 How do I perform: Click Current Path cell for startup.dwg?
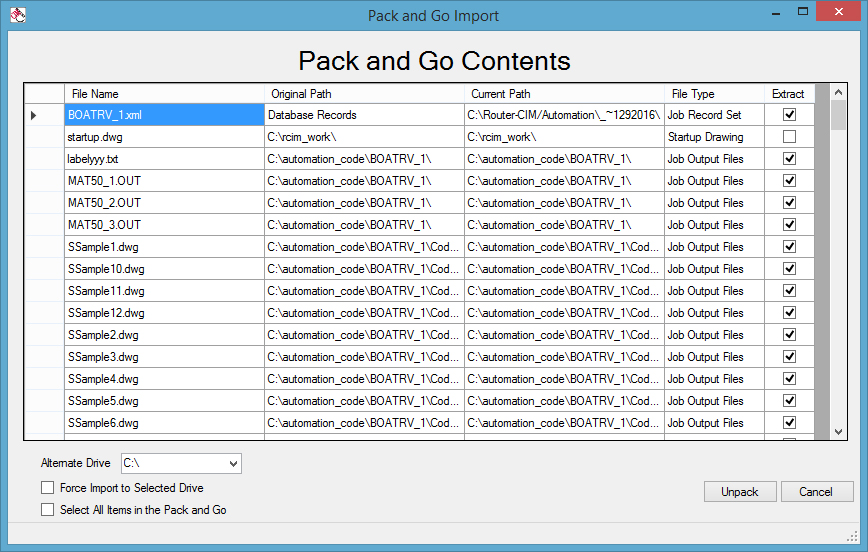tap(564, 137)
